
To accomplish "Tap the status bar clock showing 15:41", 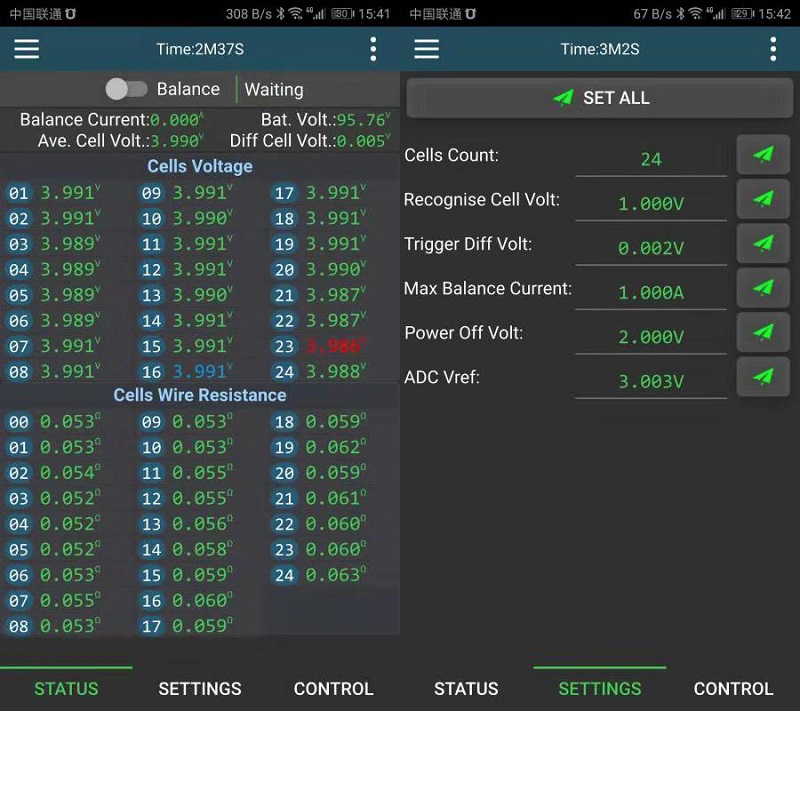I will 374,14.
